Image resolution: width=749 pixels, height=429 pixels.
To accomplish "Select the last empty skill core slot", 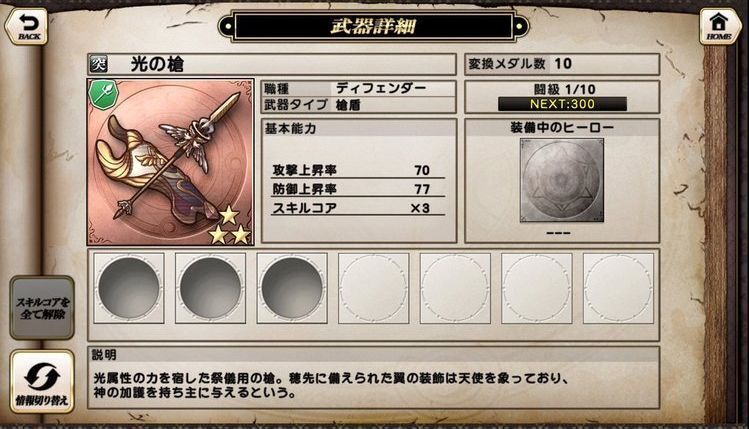I will click(x=618, y=288).
